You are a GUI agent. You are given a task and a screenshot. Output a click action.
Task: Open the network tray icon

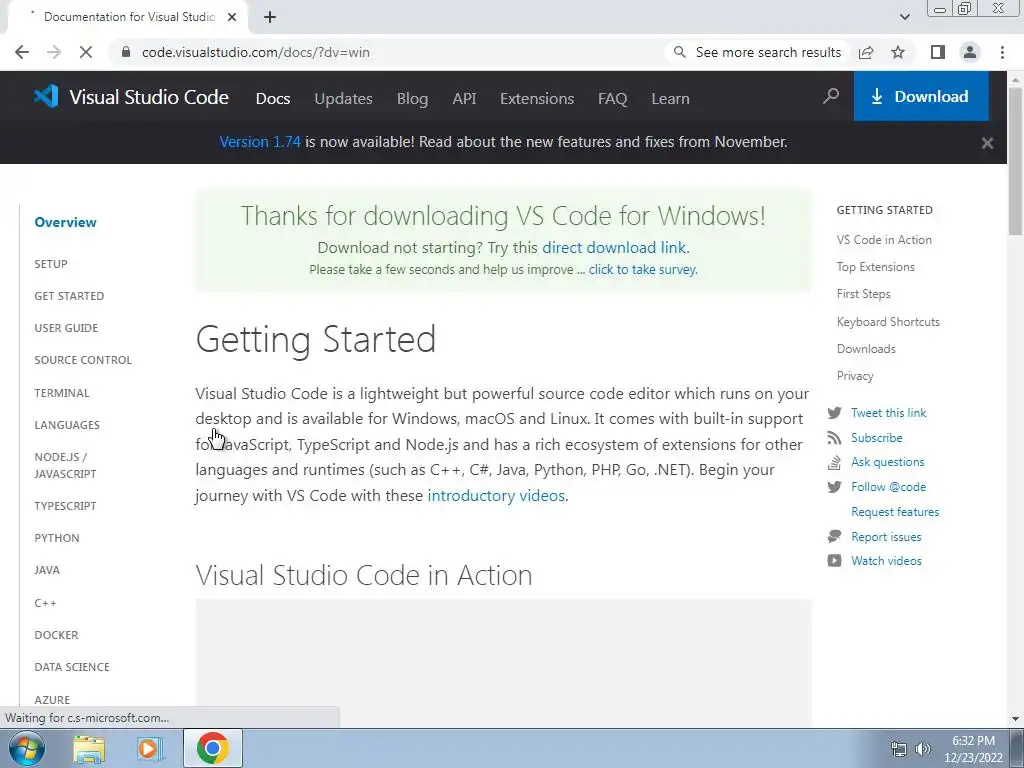[899, 749]
